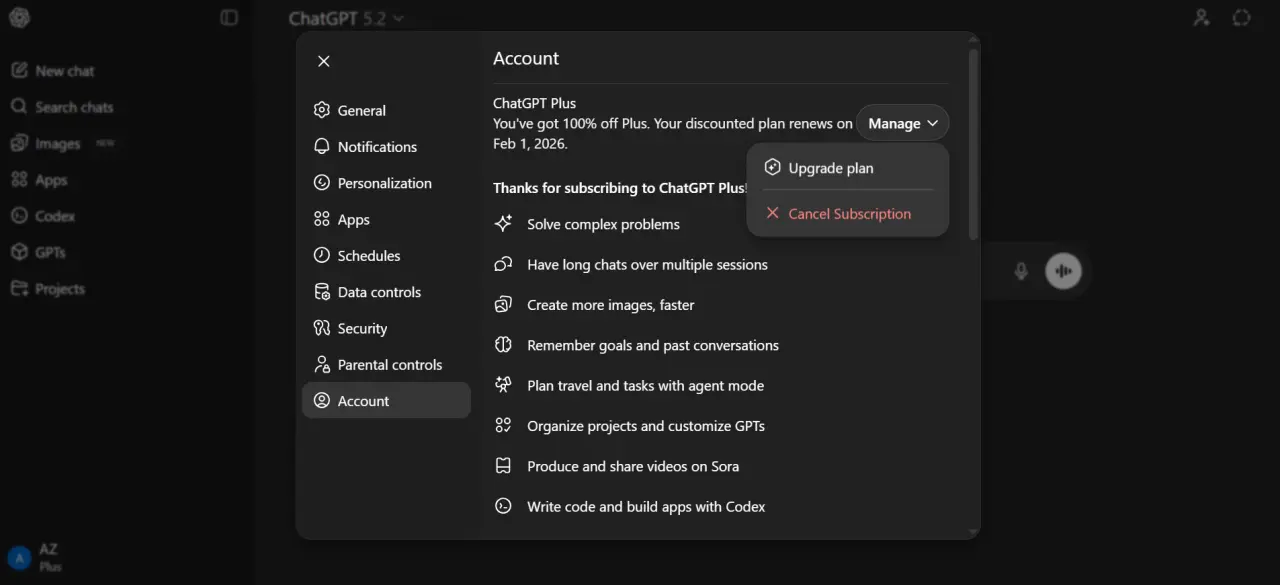Click the Notifications bell icon
Image resolution: width=1280 pixels, height=585 pixels.
click(x=321, y=146)
